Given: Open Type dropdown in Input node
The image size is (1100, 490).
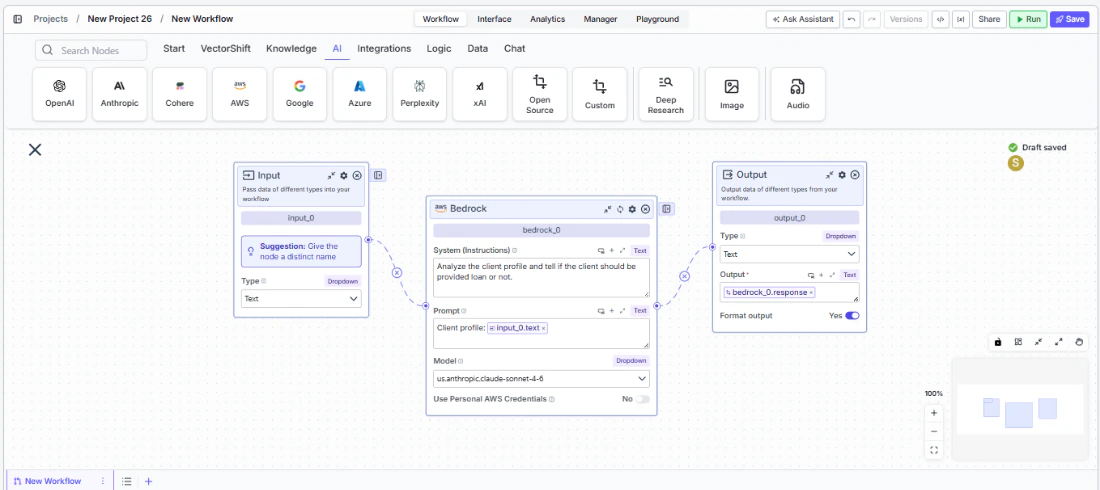Looking at the screenshot, I should point(301,298).
